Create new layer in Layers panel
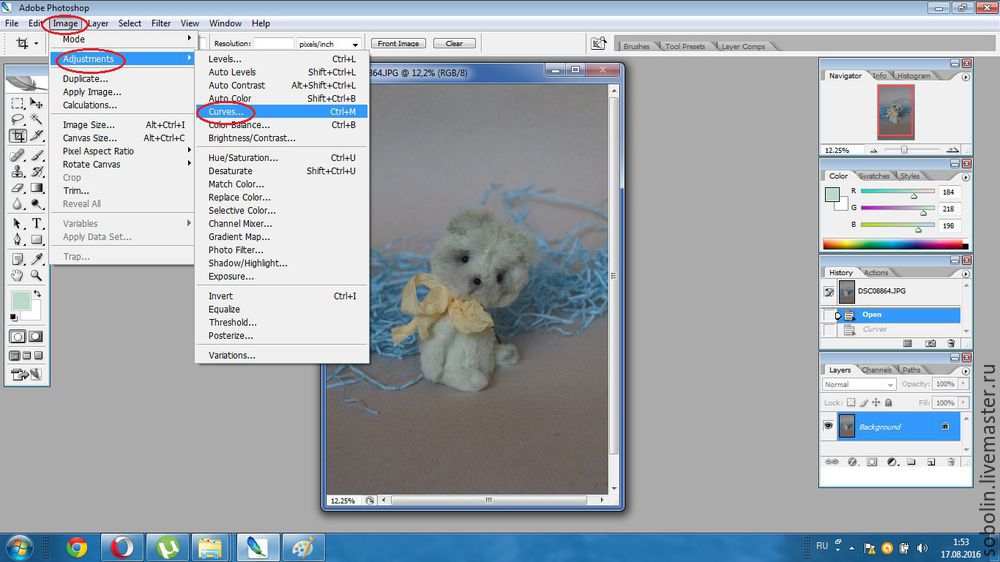The width and height of the screenshot is (1000, 562). pos(931,462)
